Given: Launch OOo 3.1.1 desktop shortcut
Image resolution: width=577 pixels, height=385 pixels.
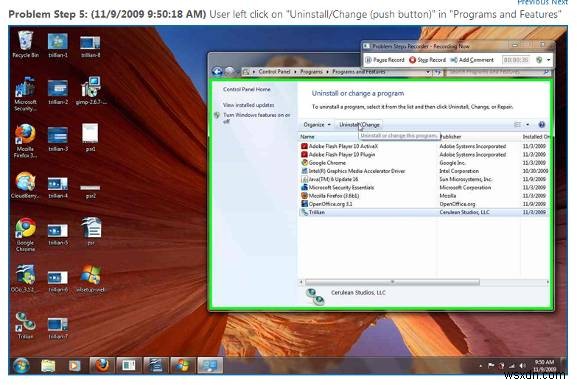Looking at the screenshot, I should point(25,278).
